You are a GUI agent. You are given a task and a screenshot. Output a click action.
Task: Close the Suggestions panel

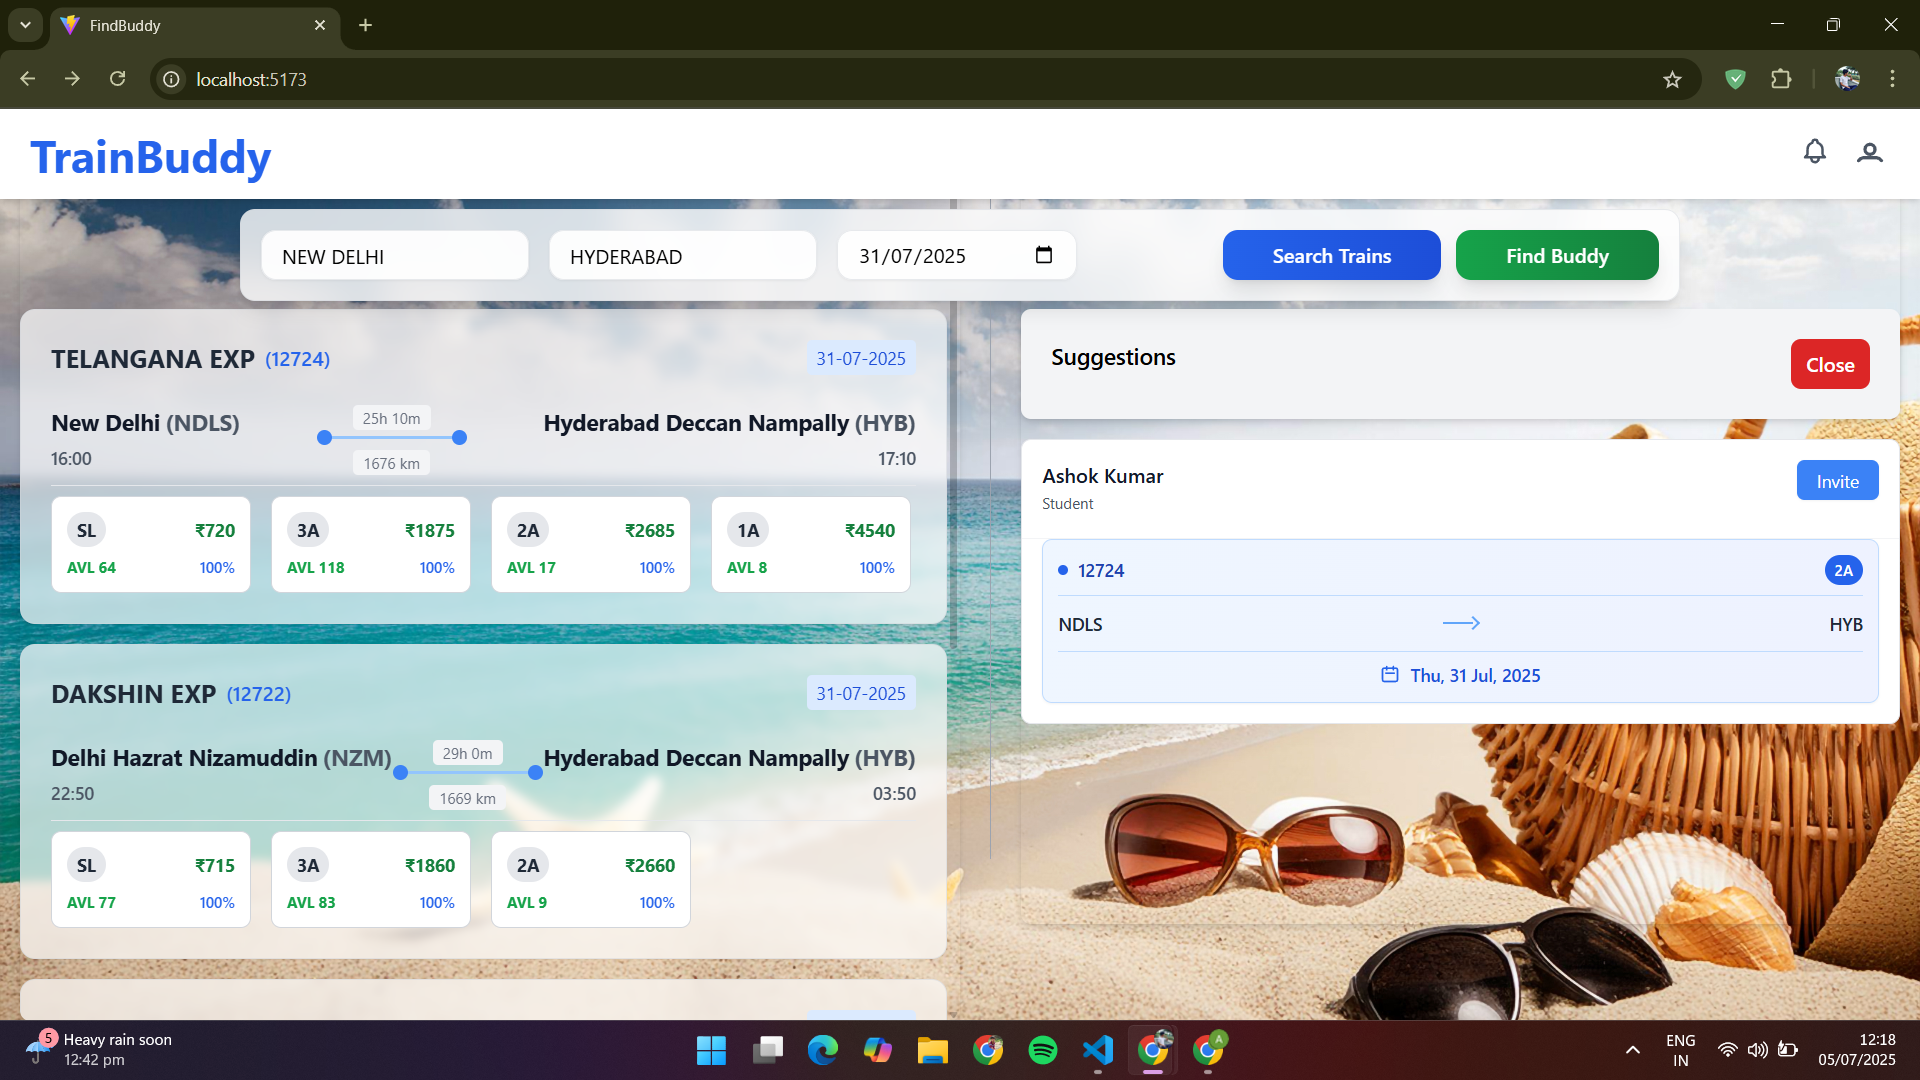coord(1829,364)
